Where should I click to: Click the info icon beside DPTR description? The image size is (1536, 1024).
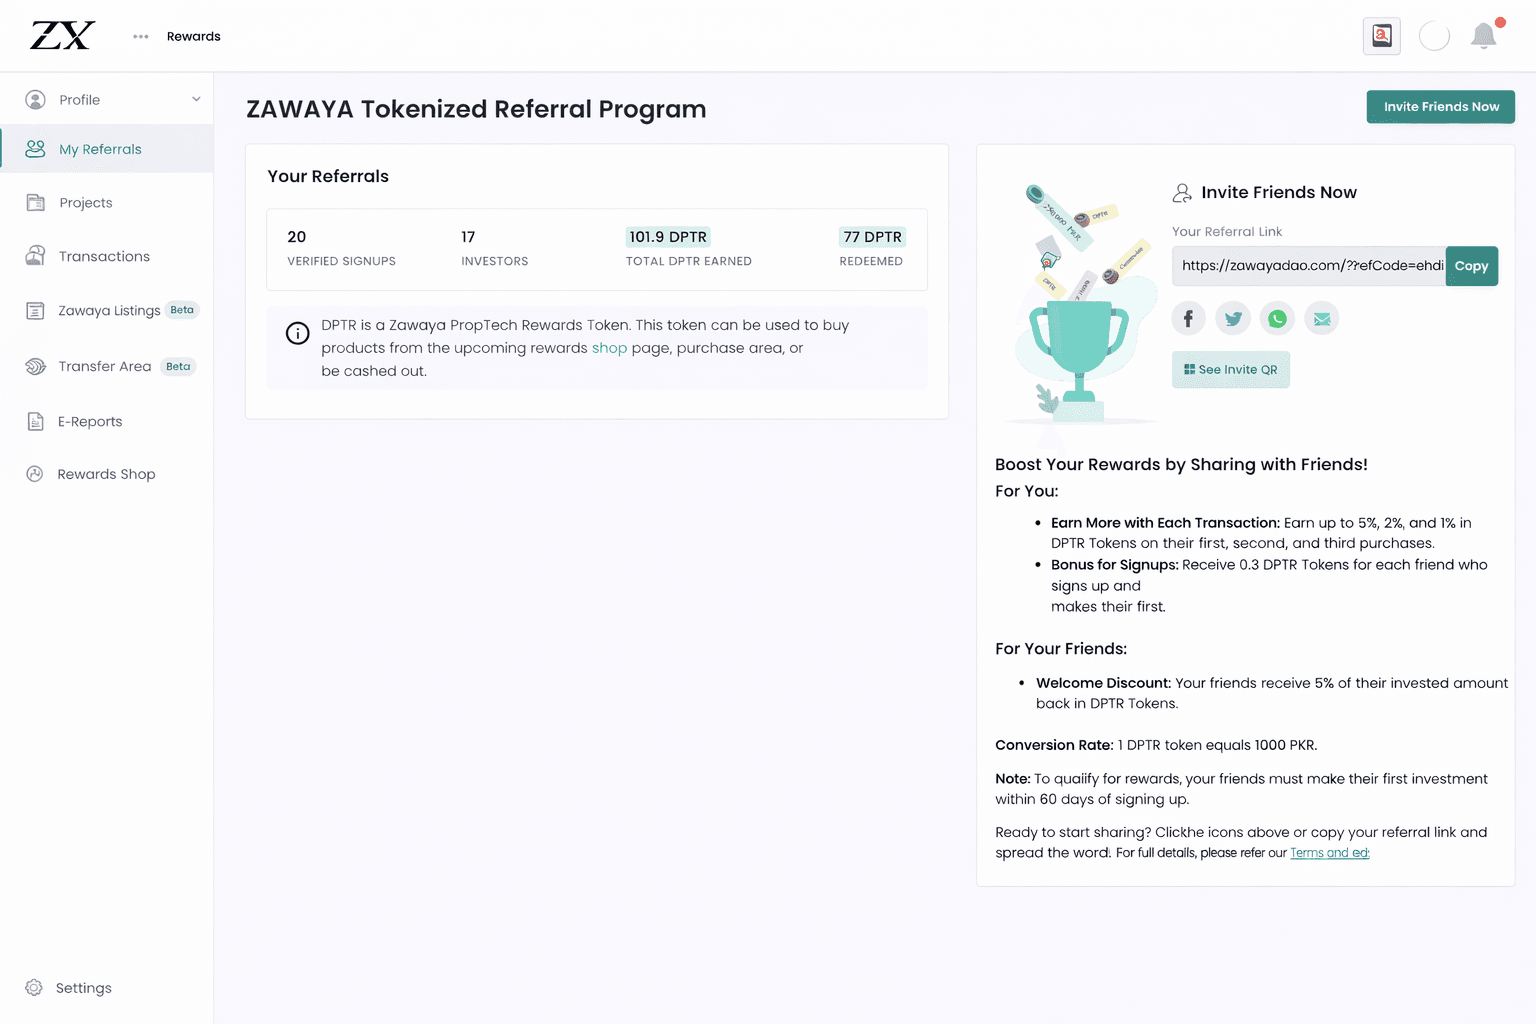[x=298, y=333]
